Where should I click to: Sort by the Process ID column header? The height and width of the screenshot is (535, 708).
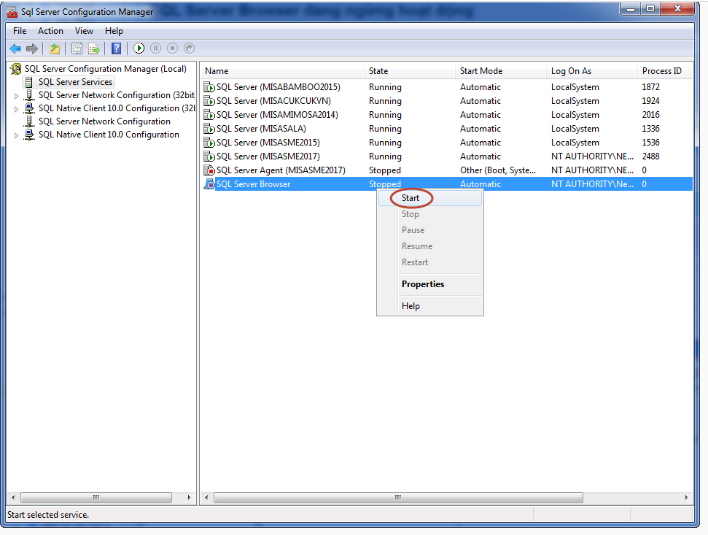pyautogui.click(x=666, y=71)
